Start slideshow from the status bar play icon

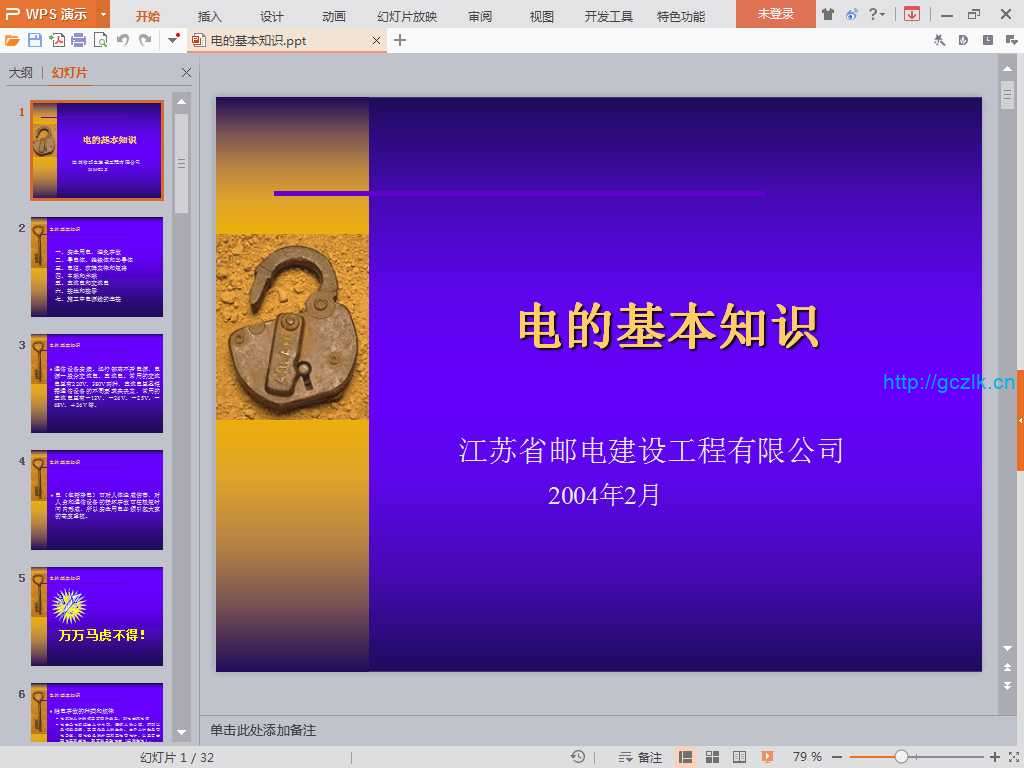point(767,757)
